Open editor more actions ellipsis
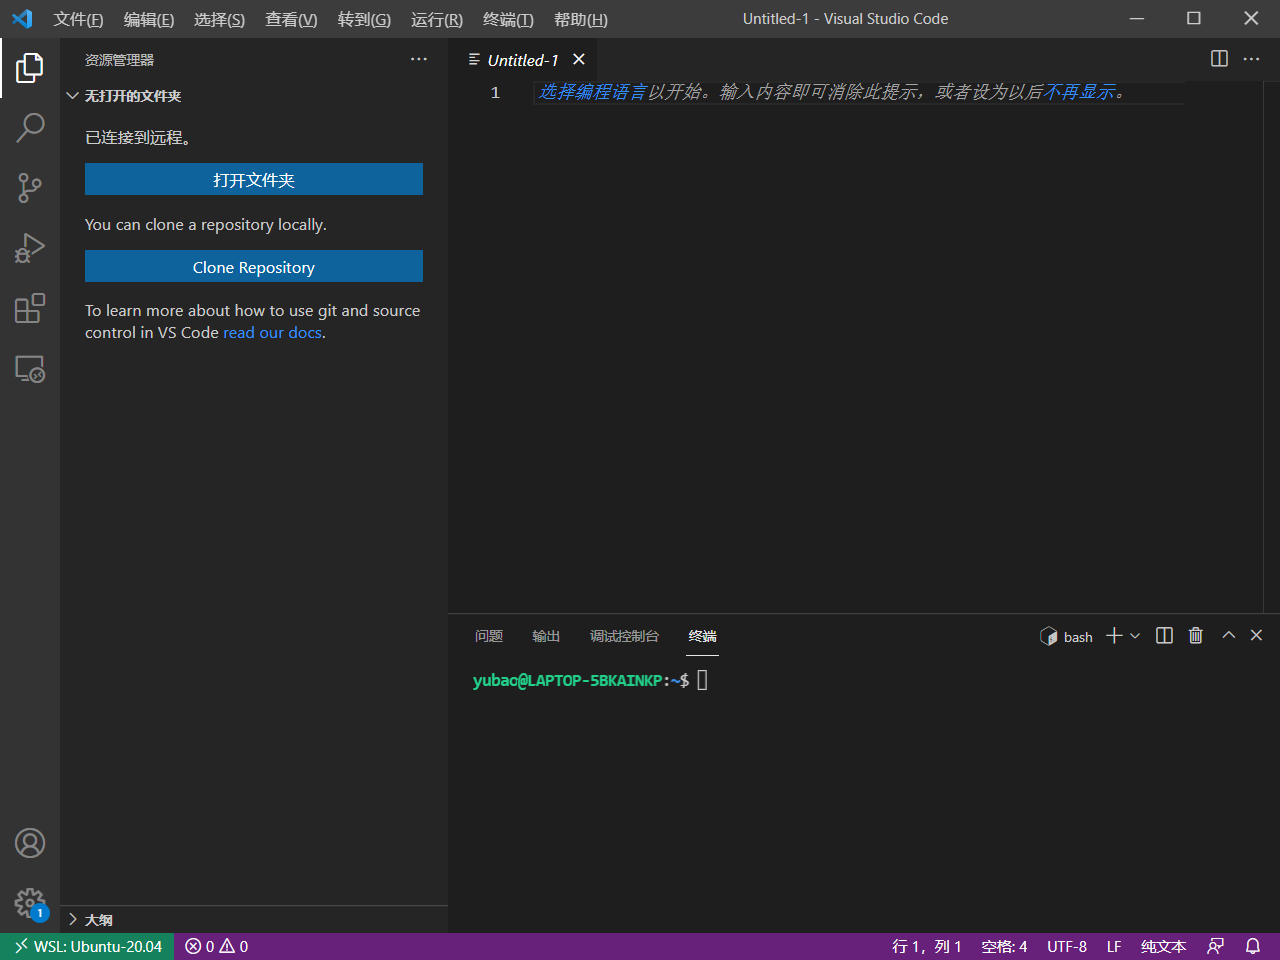Screen dimensions: 1280x960 coord(1251,59)
